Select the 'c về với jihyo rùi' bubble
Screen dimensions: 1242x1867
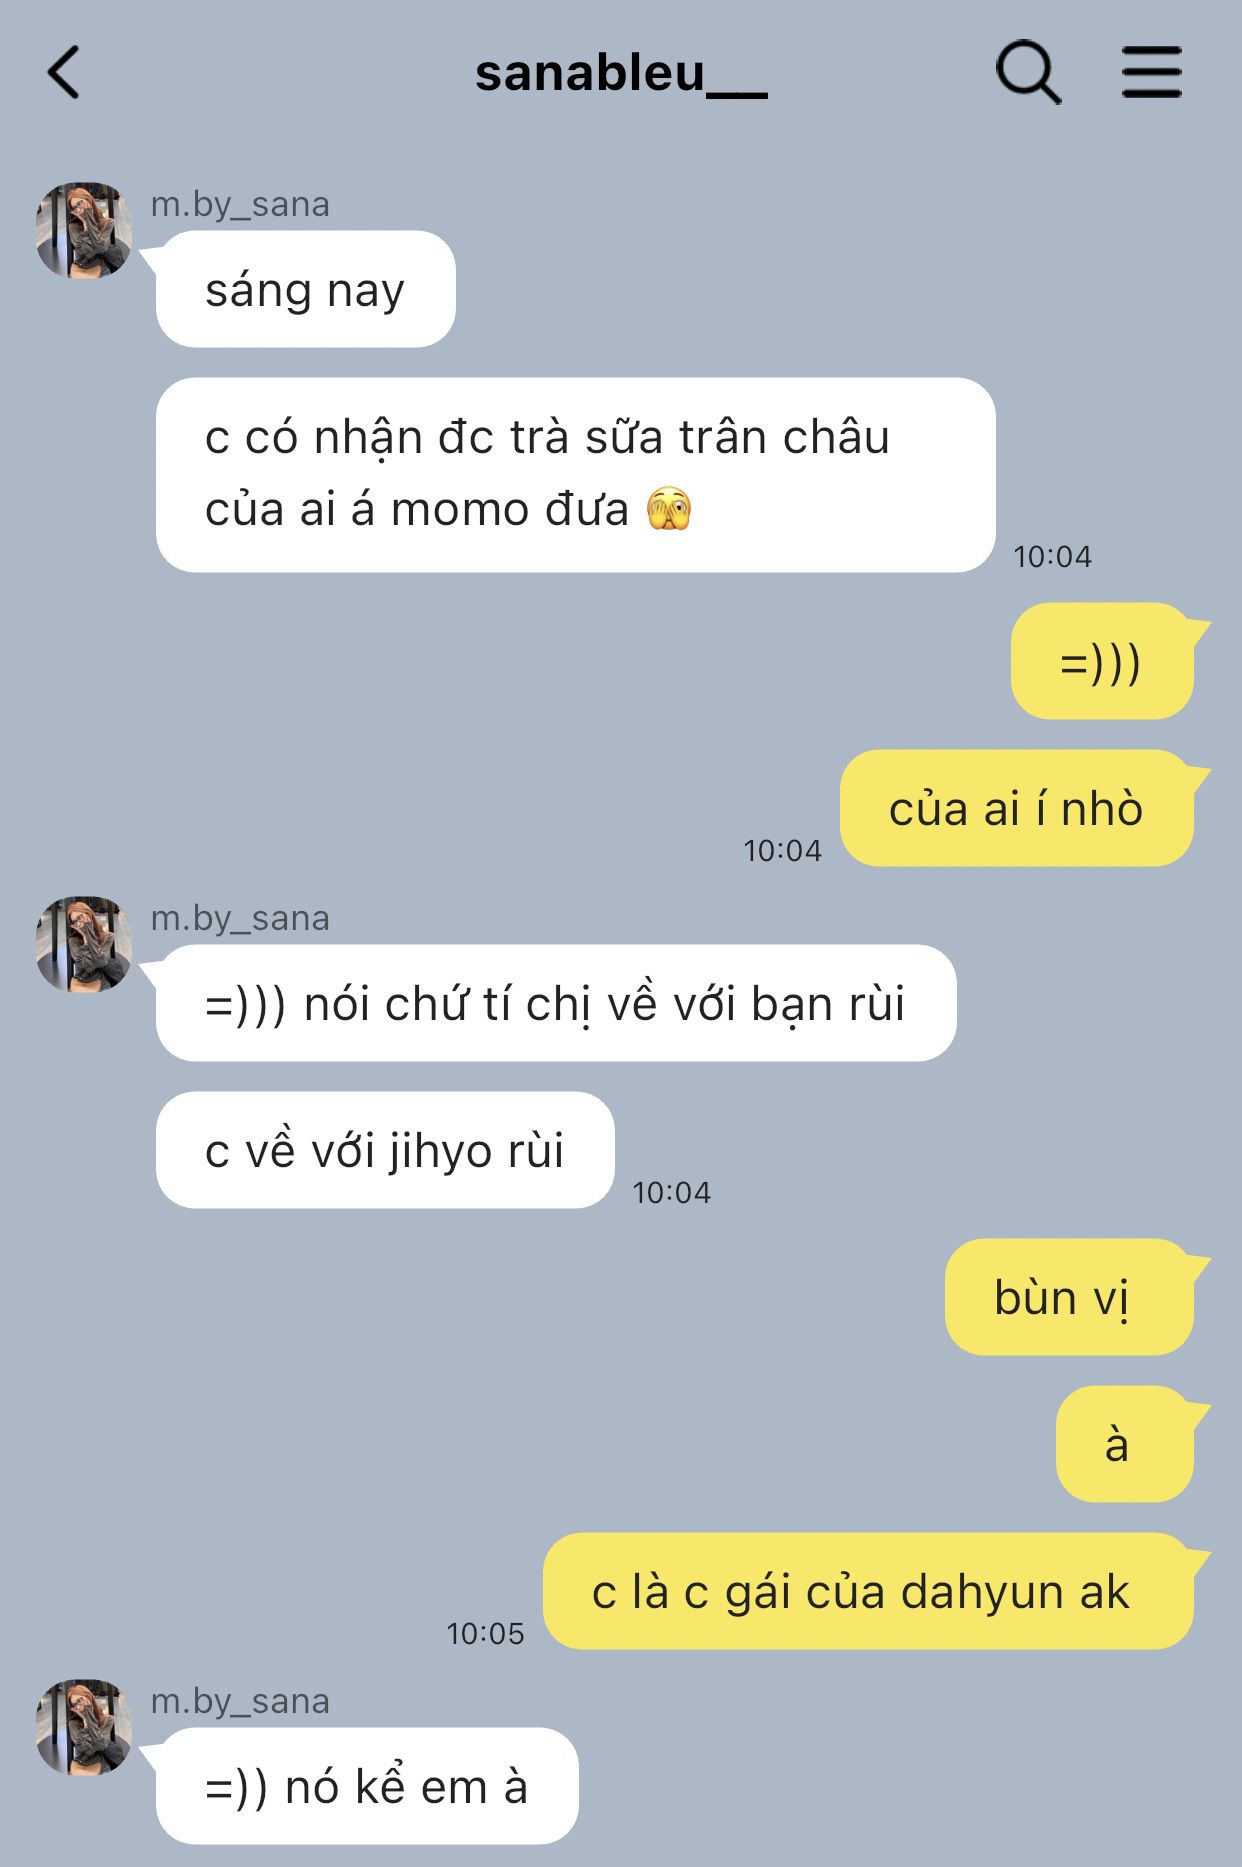(385, 1150)
